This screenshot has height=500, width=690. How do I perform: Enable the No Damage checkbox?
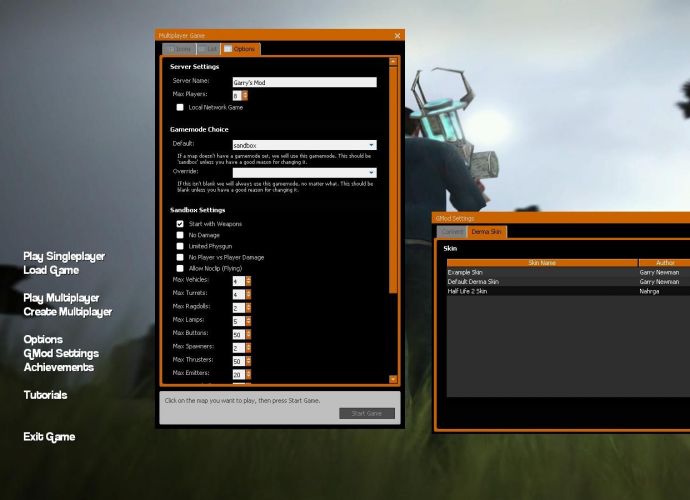click(180, 235)
